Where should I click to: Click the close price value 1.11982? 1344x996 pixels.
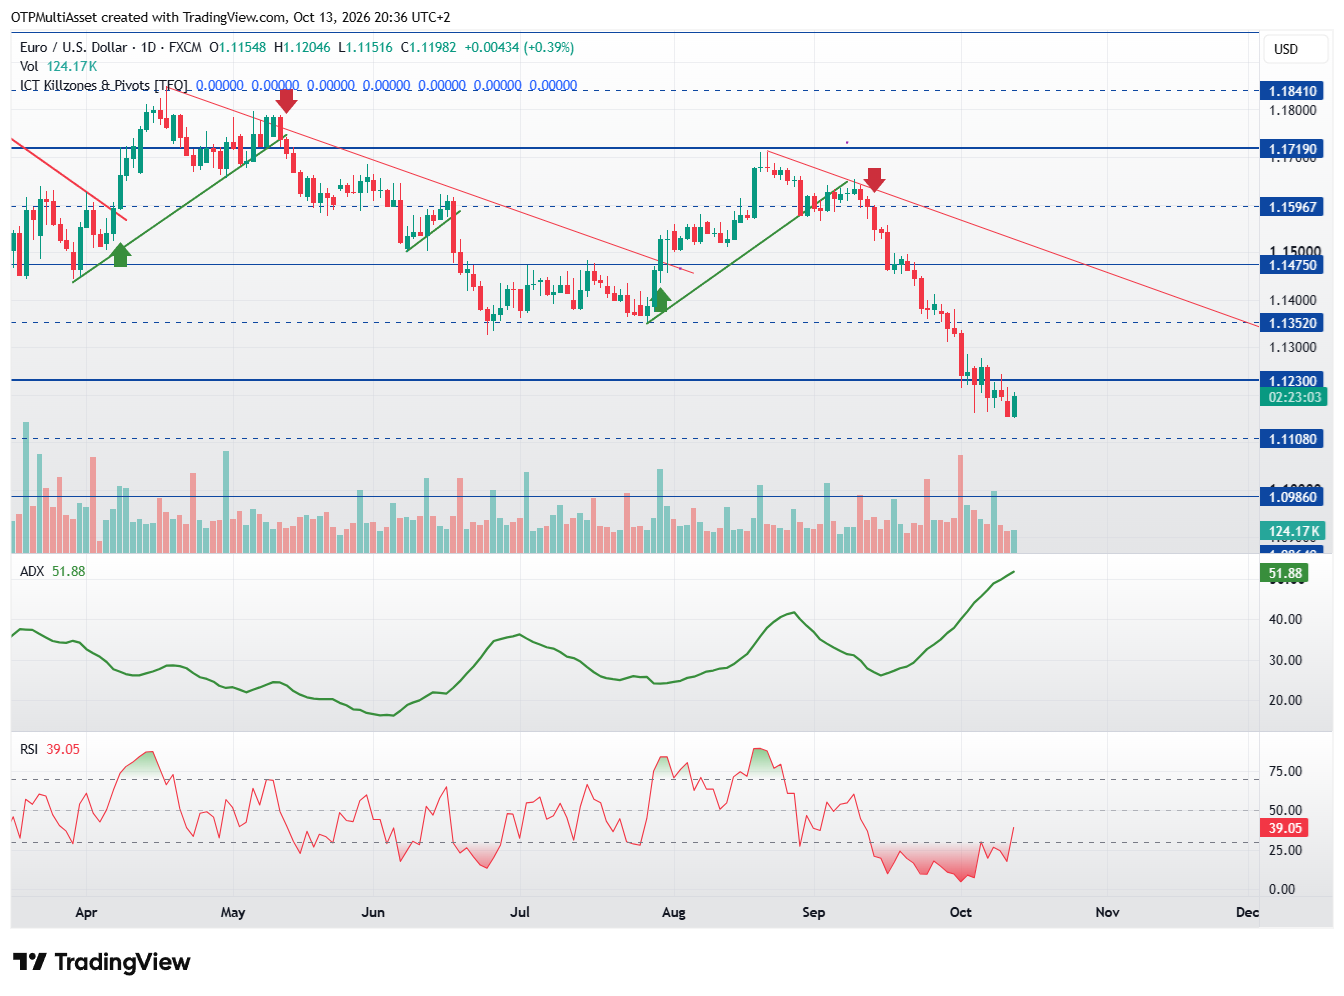[433, 47]
